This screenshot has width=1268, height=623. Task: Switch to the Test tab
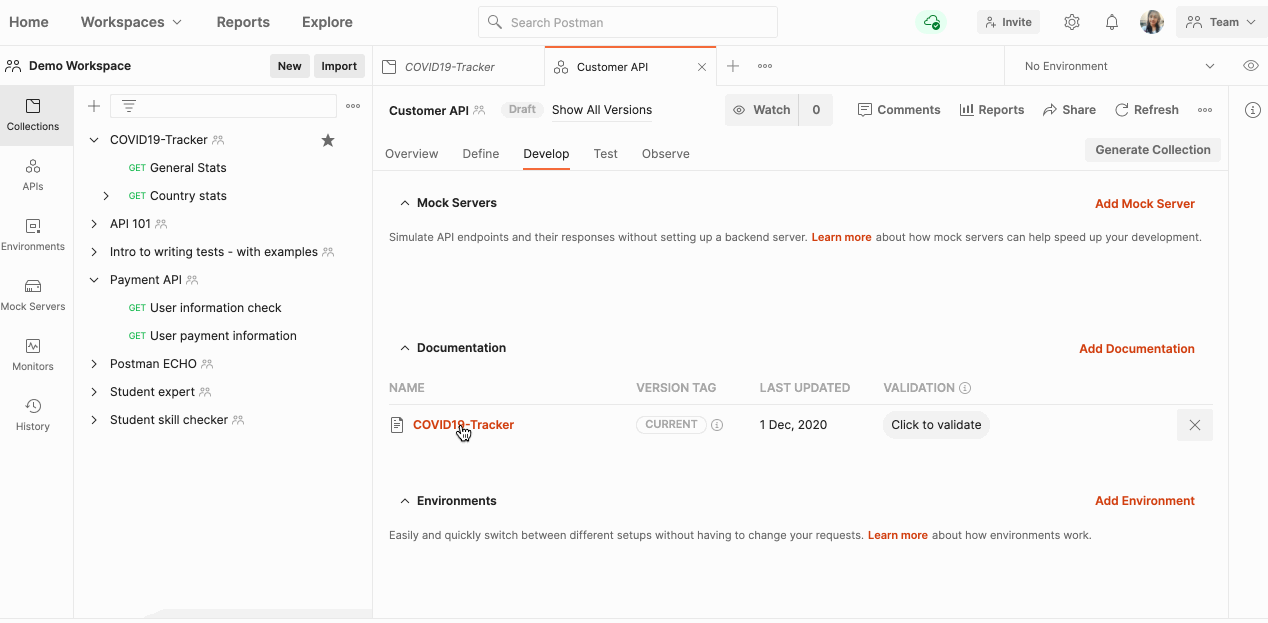click(605, 154)
